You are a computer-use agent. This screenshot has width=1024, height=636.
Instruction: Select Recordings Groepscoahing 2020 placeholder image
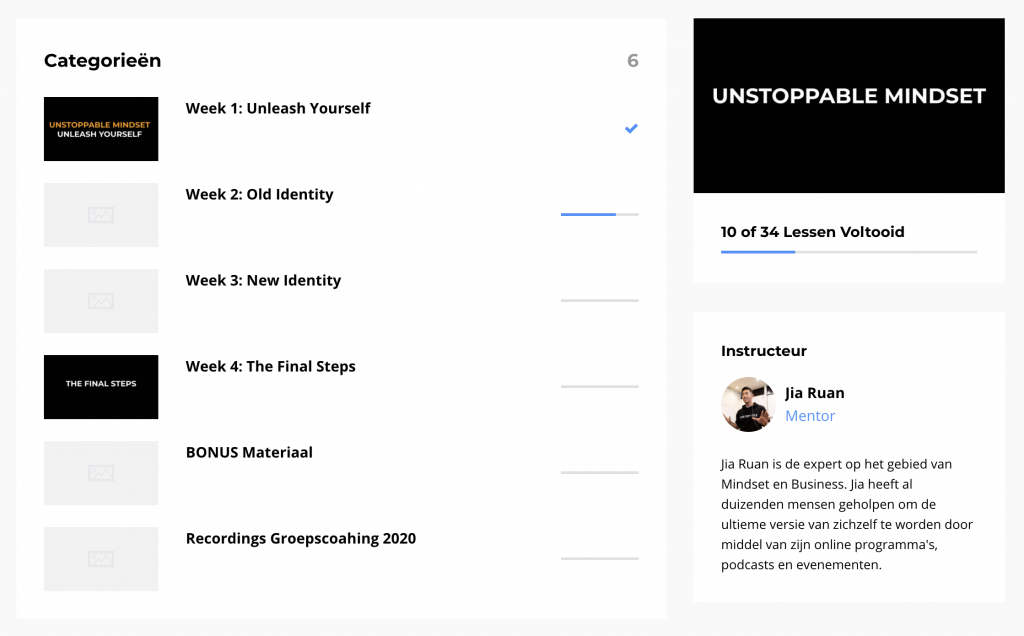pos(101,559)
